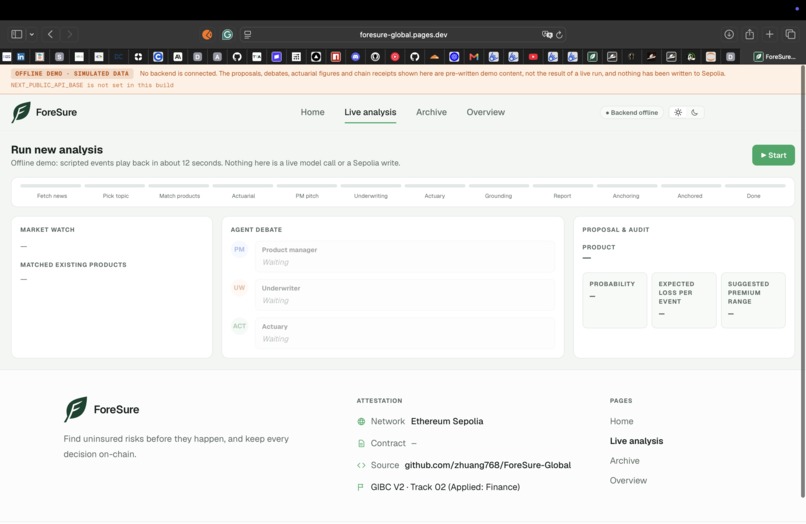Click the ForeSure logo in header

pos(44,112)
